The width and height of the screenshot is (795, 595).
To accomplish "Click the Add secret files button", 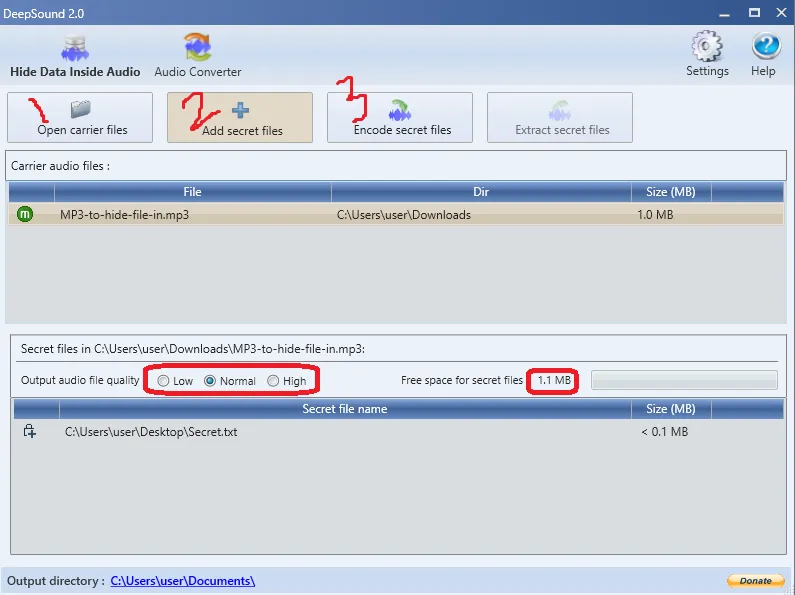I will click(240, 118).
